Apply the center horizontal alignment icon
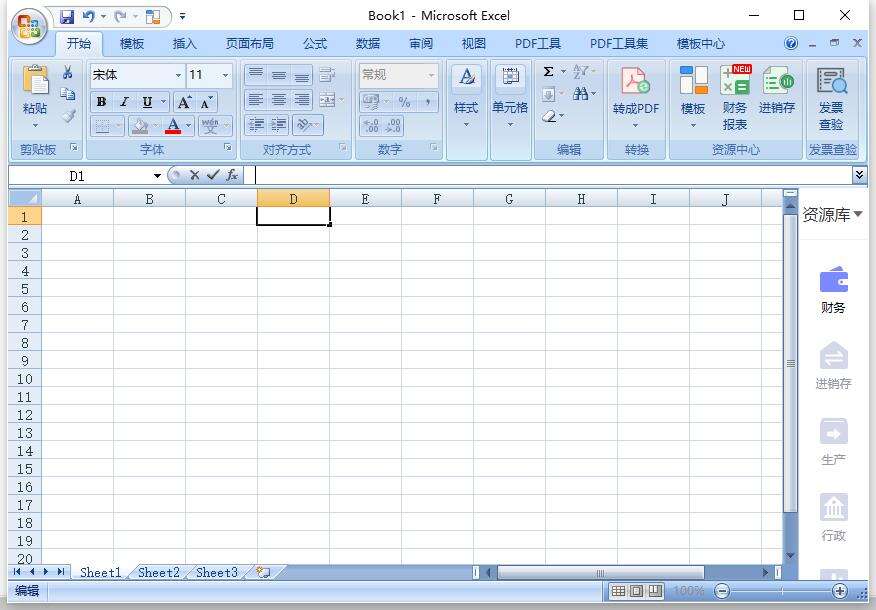Screen dimensions: 876x610 (x=279, y=100)
